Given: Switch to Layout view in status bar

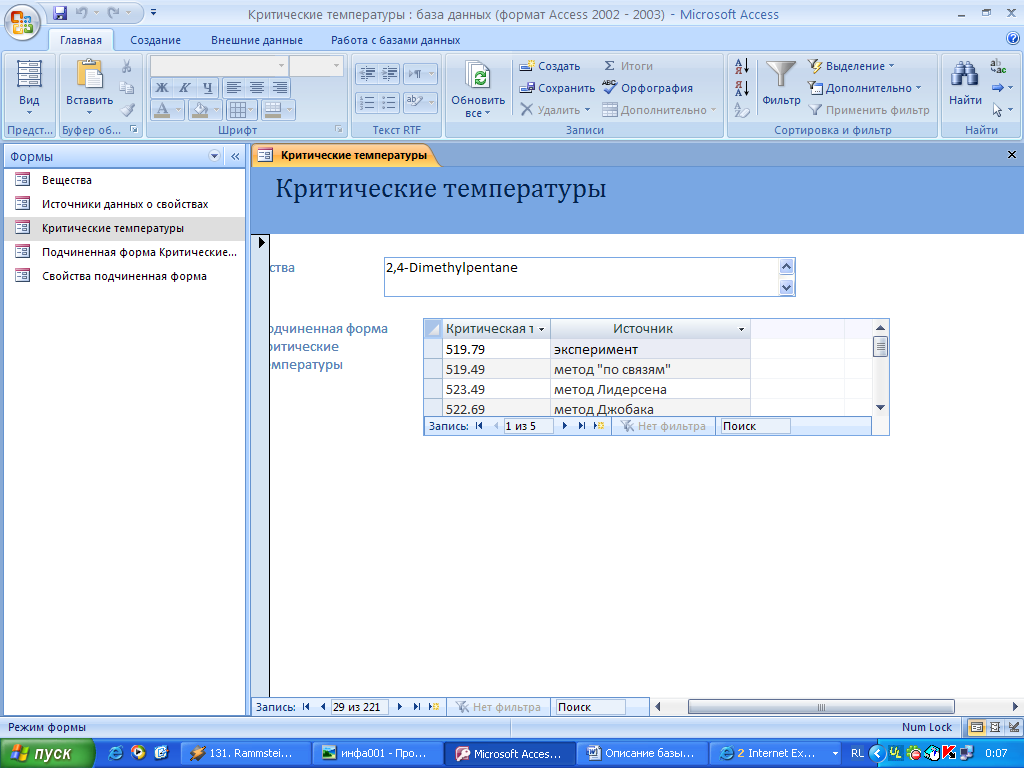Looking at the screenshot, I should (x=995, y=727).
